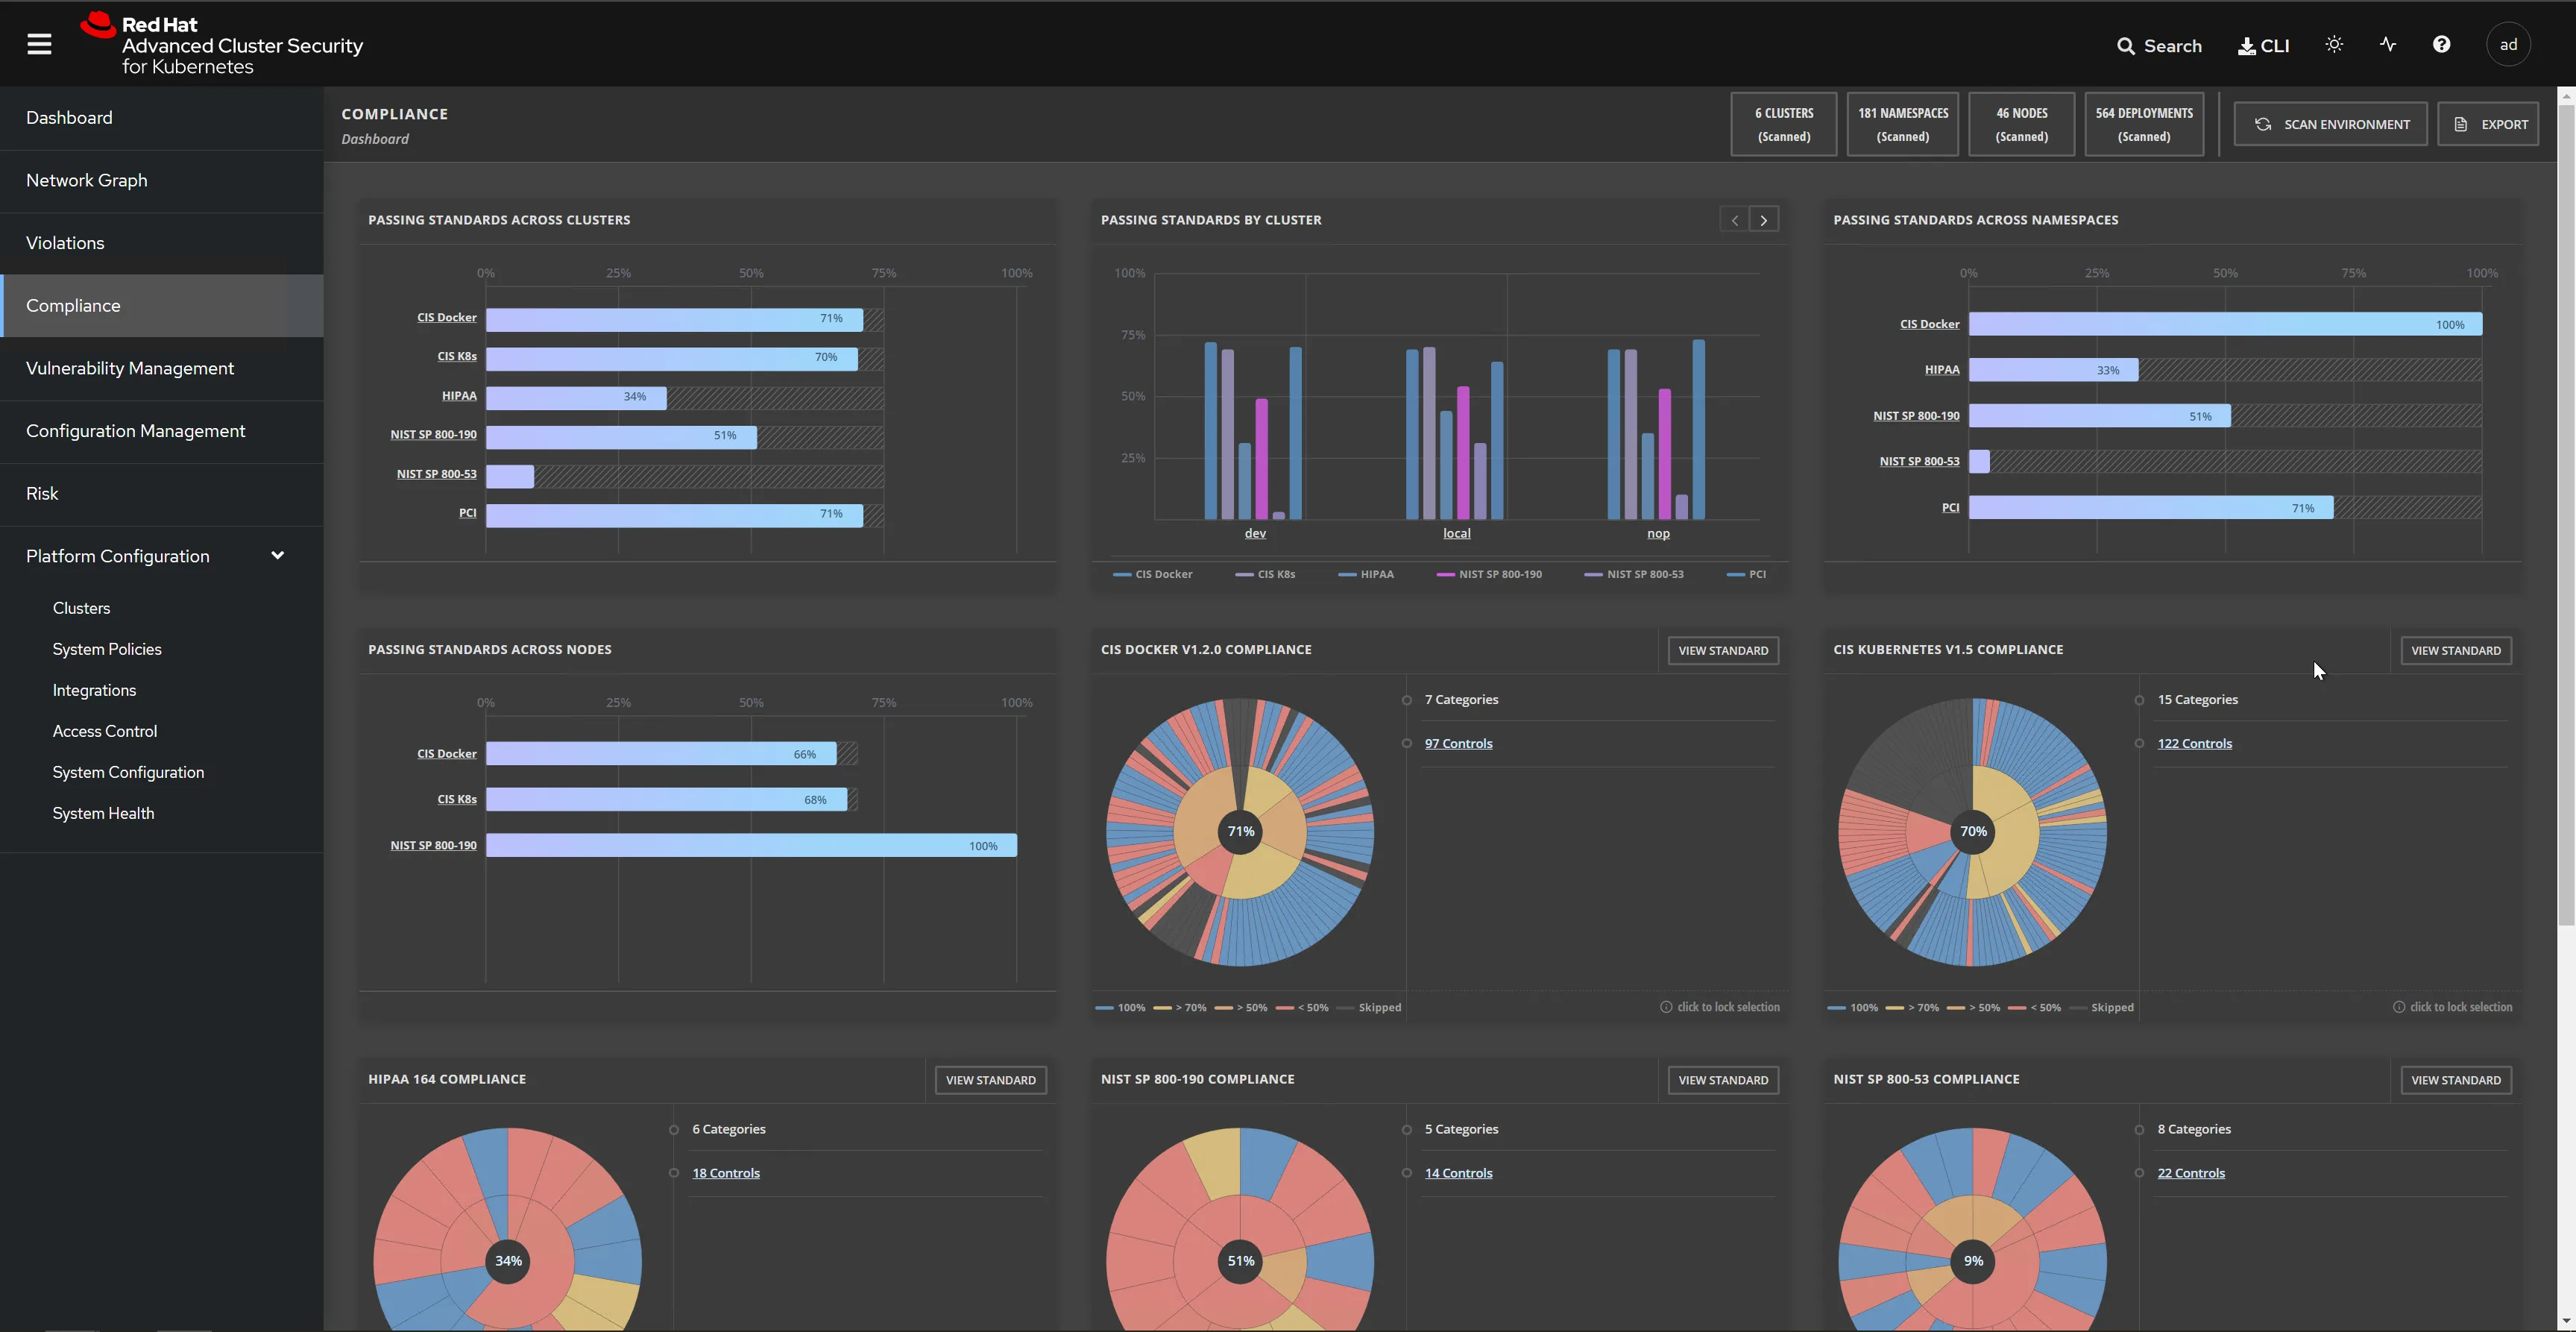This screenshot has height=1332, width=2576.
Task: Open the 'ad' user avatar menu
Action: pos(2508,44)
